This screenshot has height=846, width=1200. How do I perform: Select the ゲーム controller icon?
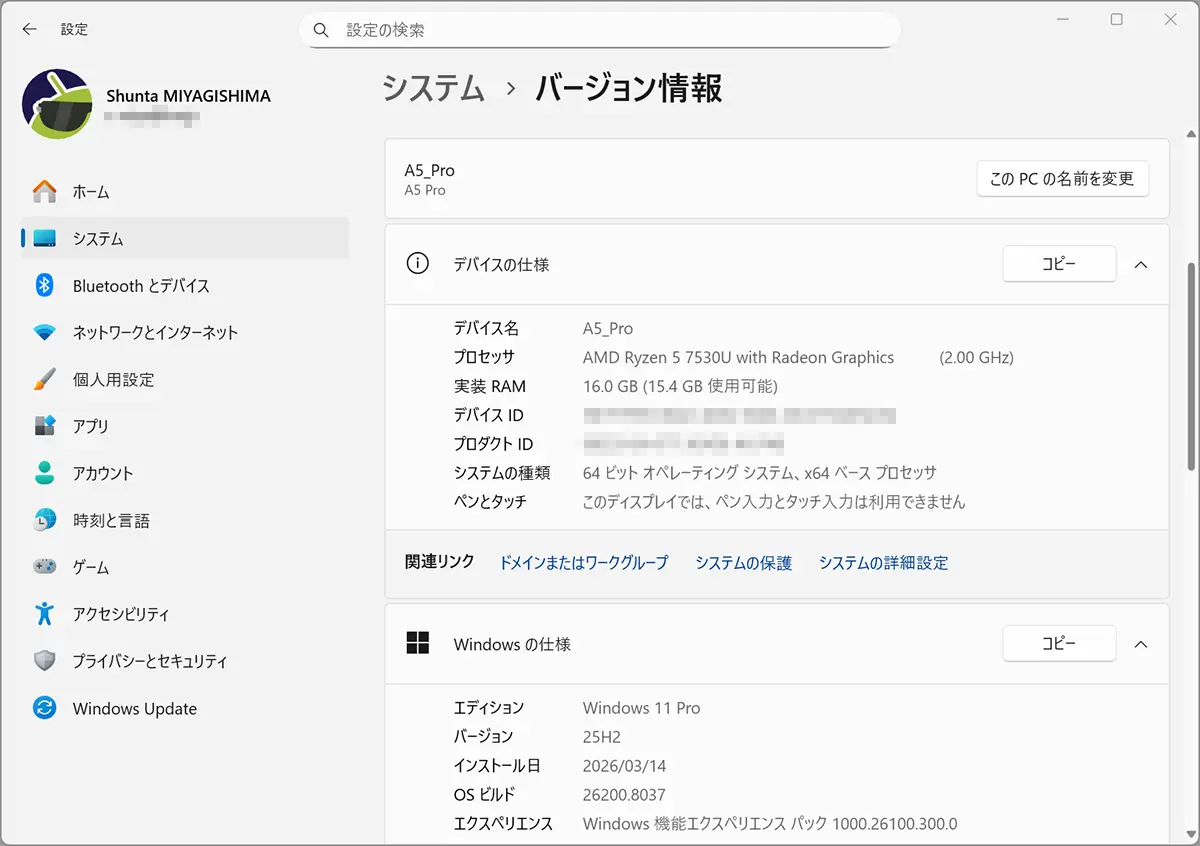(x=45, y=567)
